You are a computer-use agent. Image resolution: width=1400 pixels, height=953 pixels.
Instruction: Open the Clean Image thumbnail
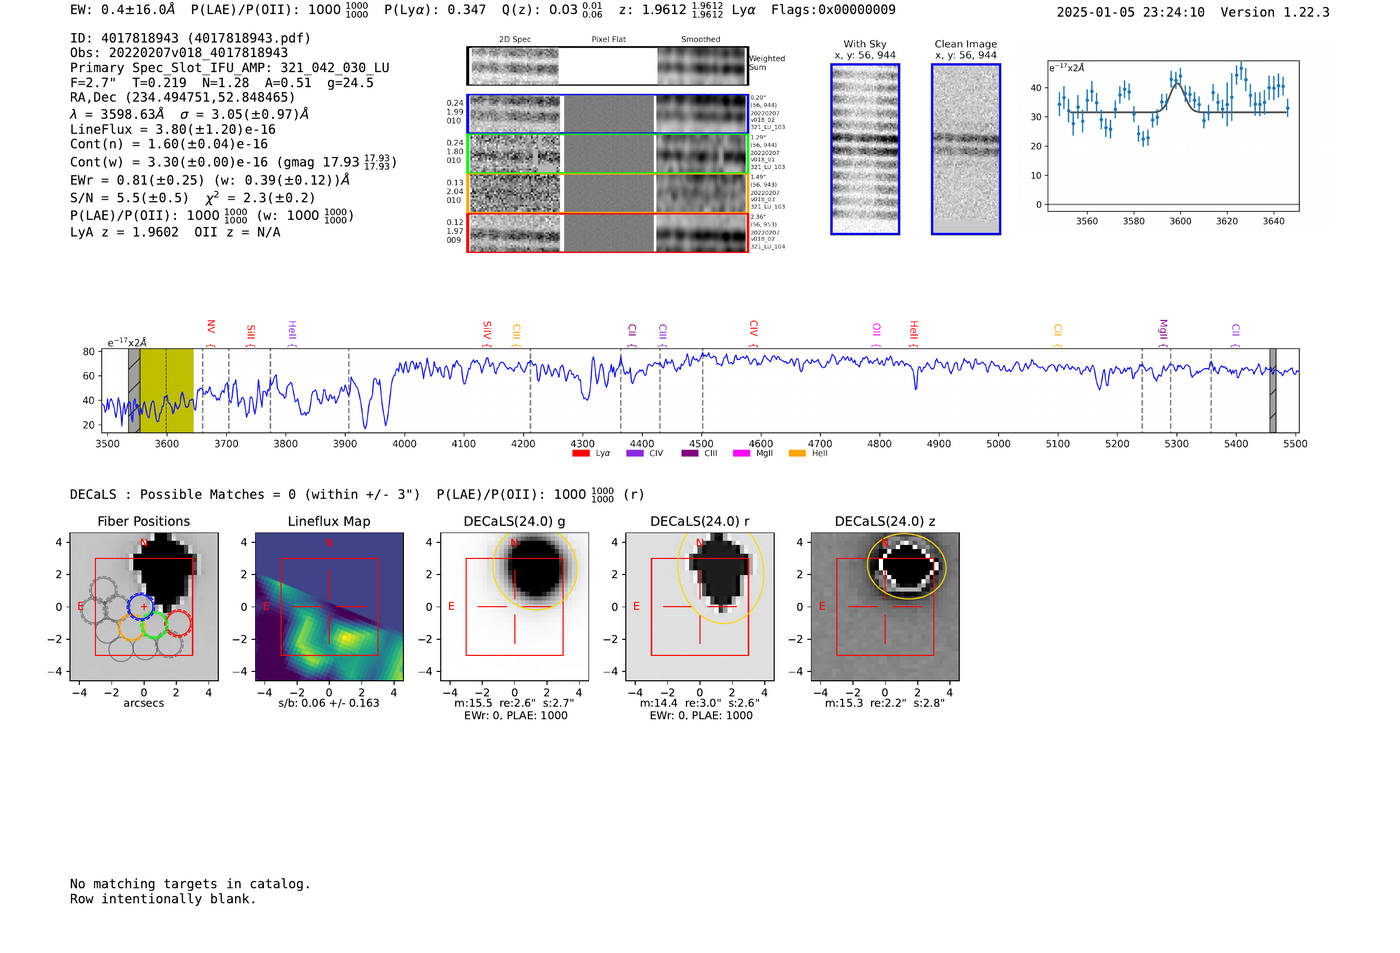point(965,149)
